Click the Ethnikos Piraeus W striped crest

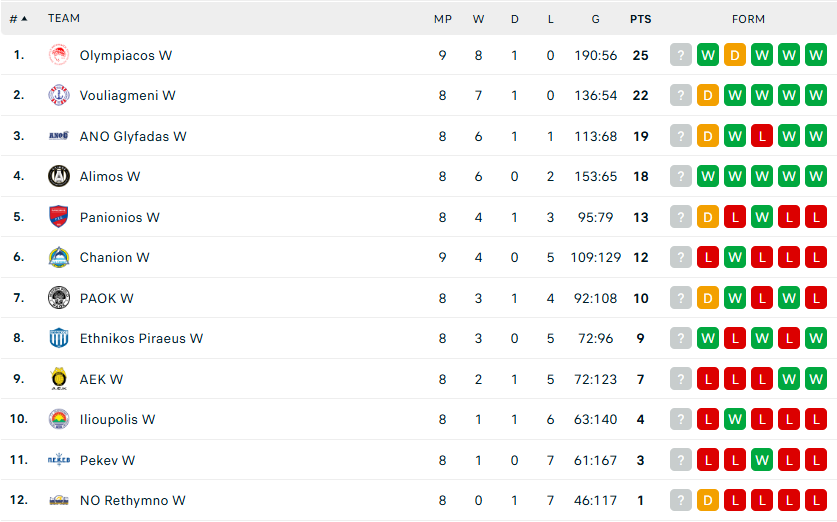click(x=59, y=338)
